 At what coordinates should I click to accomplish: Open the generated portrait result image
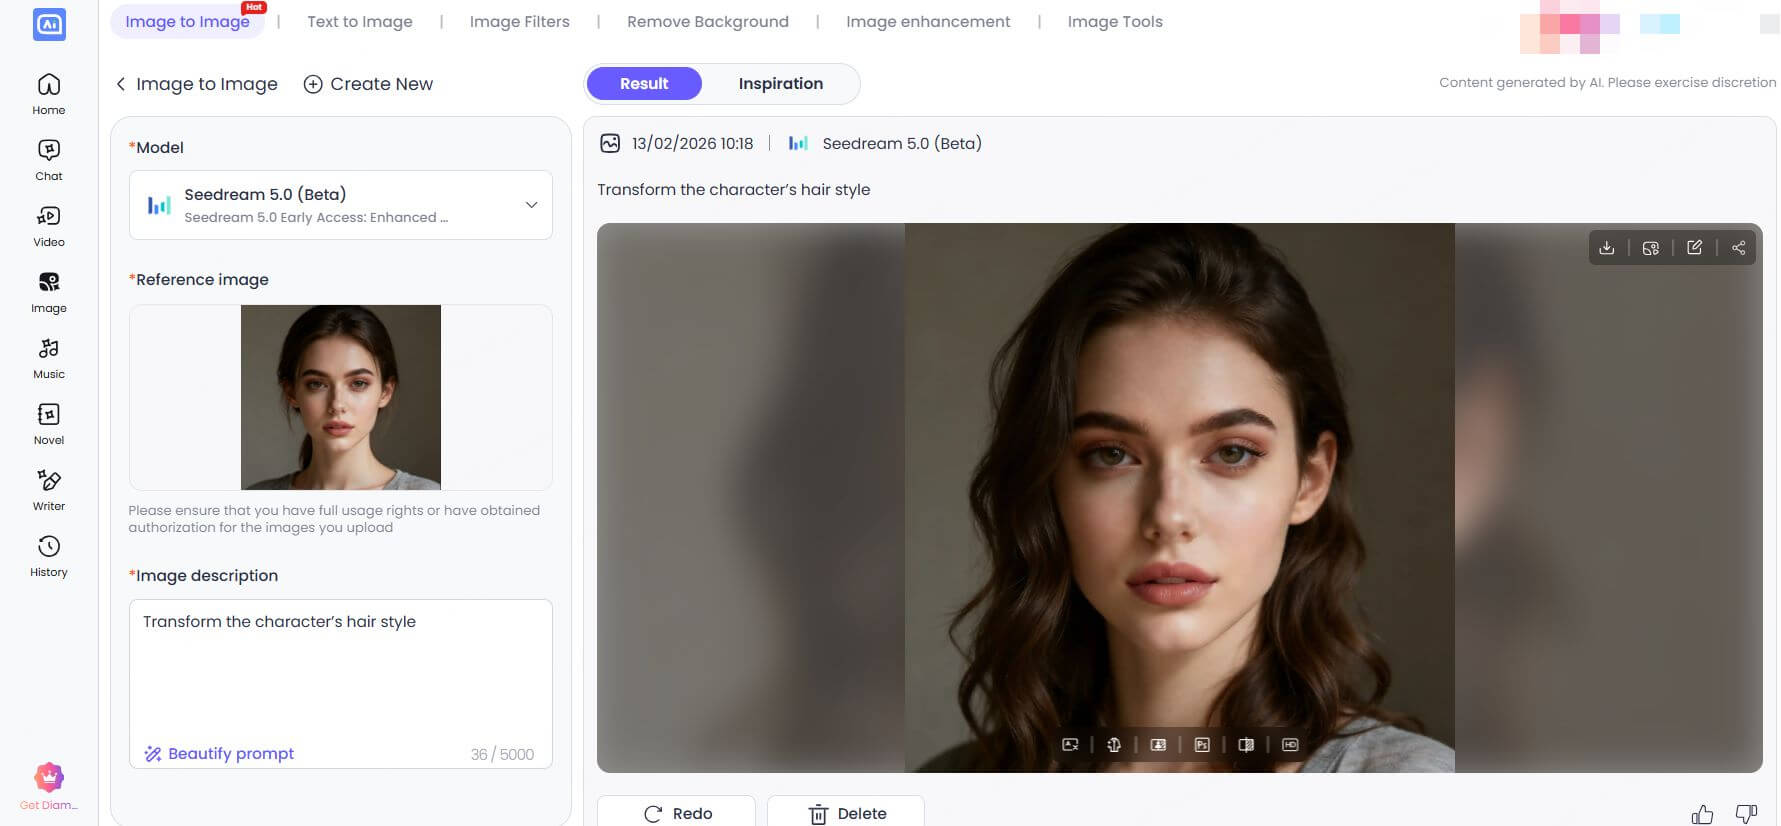coord(1180,497)
